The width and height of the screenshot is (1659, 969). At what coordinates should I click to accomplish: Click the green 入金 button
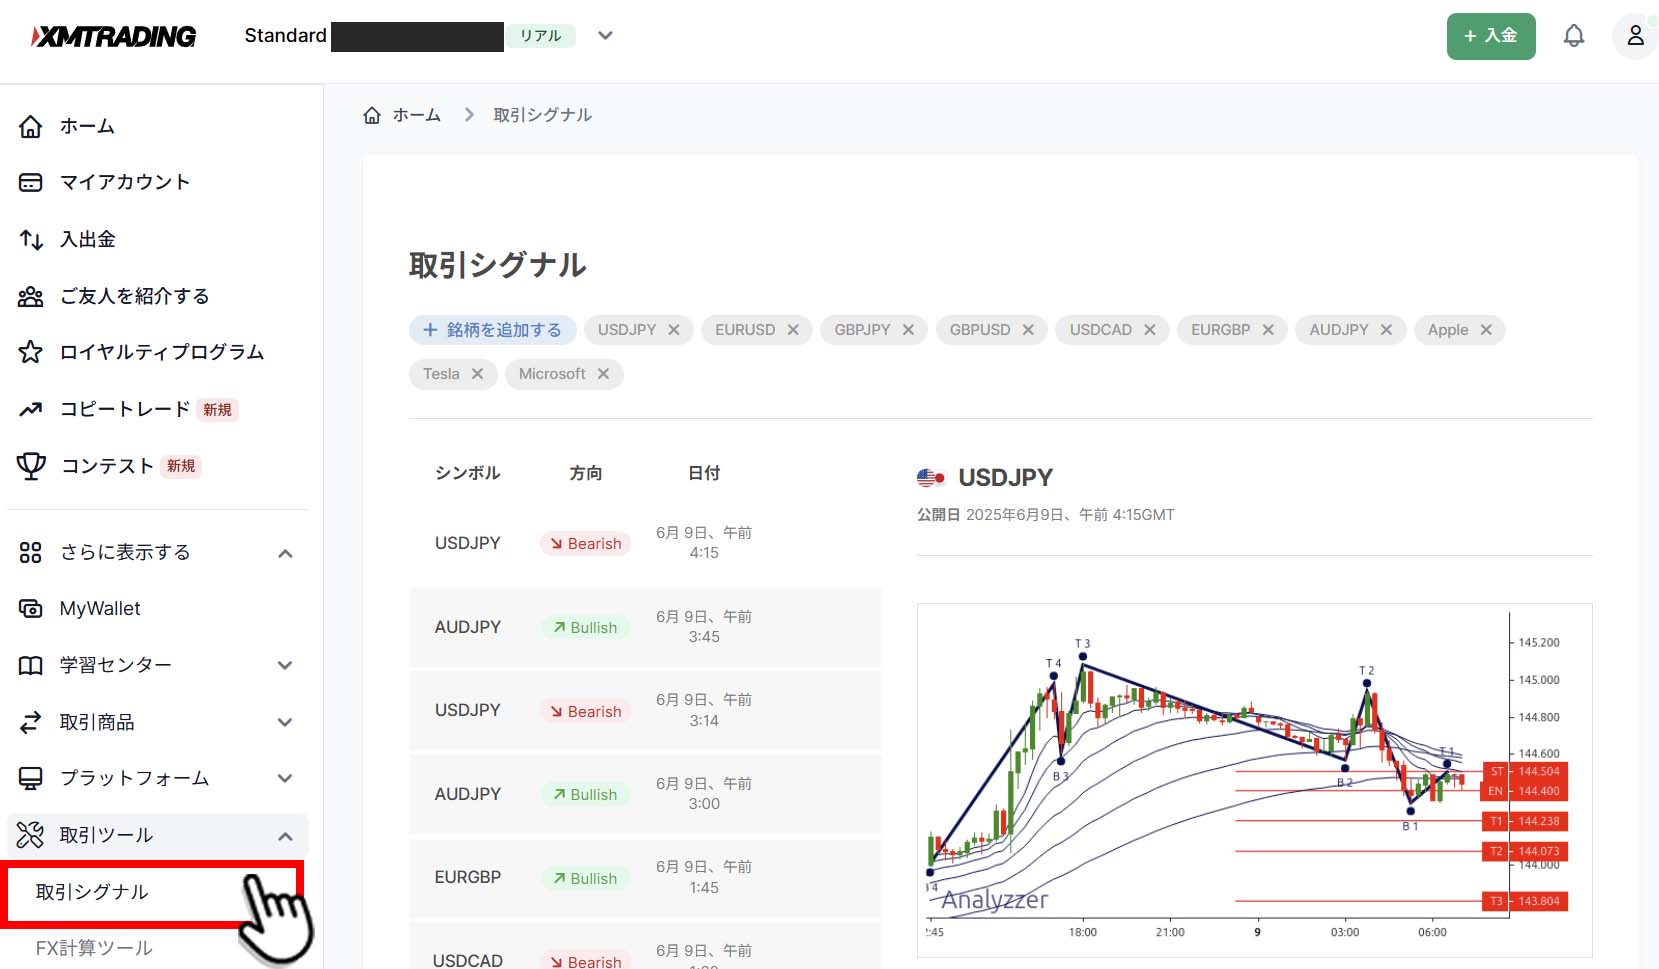(1491, 36)
